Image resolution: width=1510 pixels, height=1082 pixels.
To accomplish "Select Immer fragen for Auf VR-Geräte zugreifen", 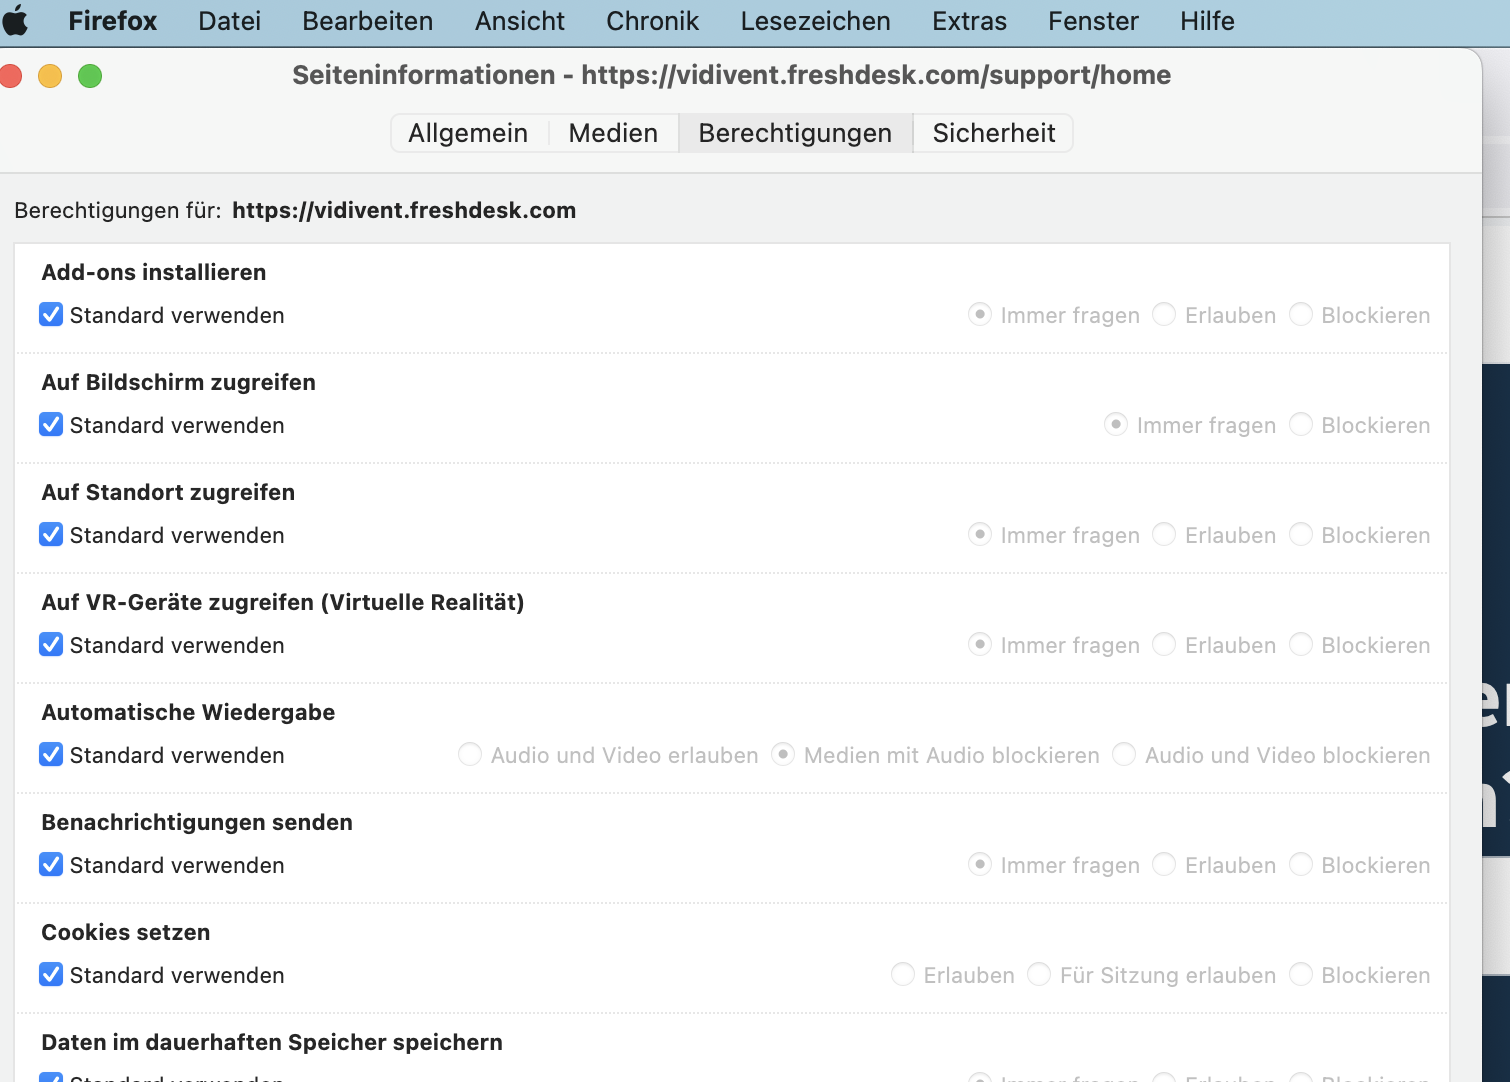I will pyautogui.click(x=980, y=645).
